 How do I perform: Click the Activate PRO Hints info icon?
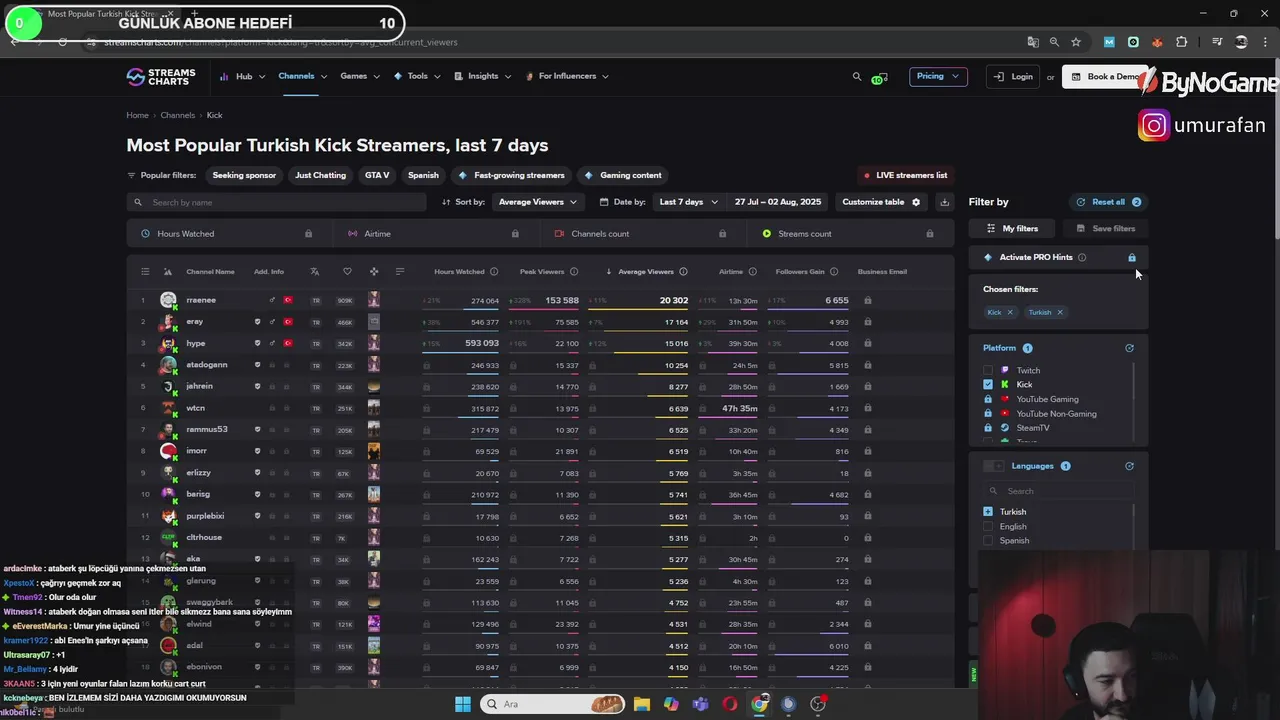point(1082,257)
